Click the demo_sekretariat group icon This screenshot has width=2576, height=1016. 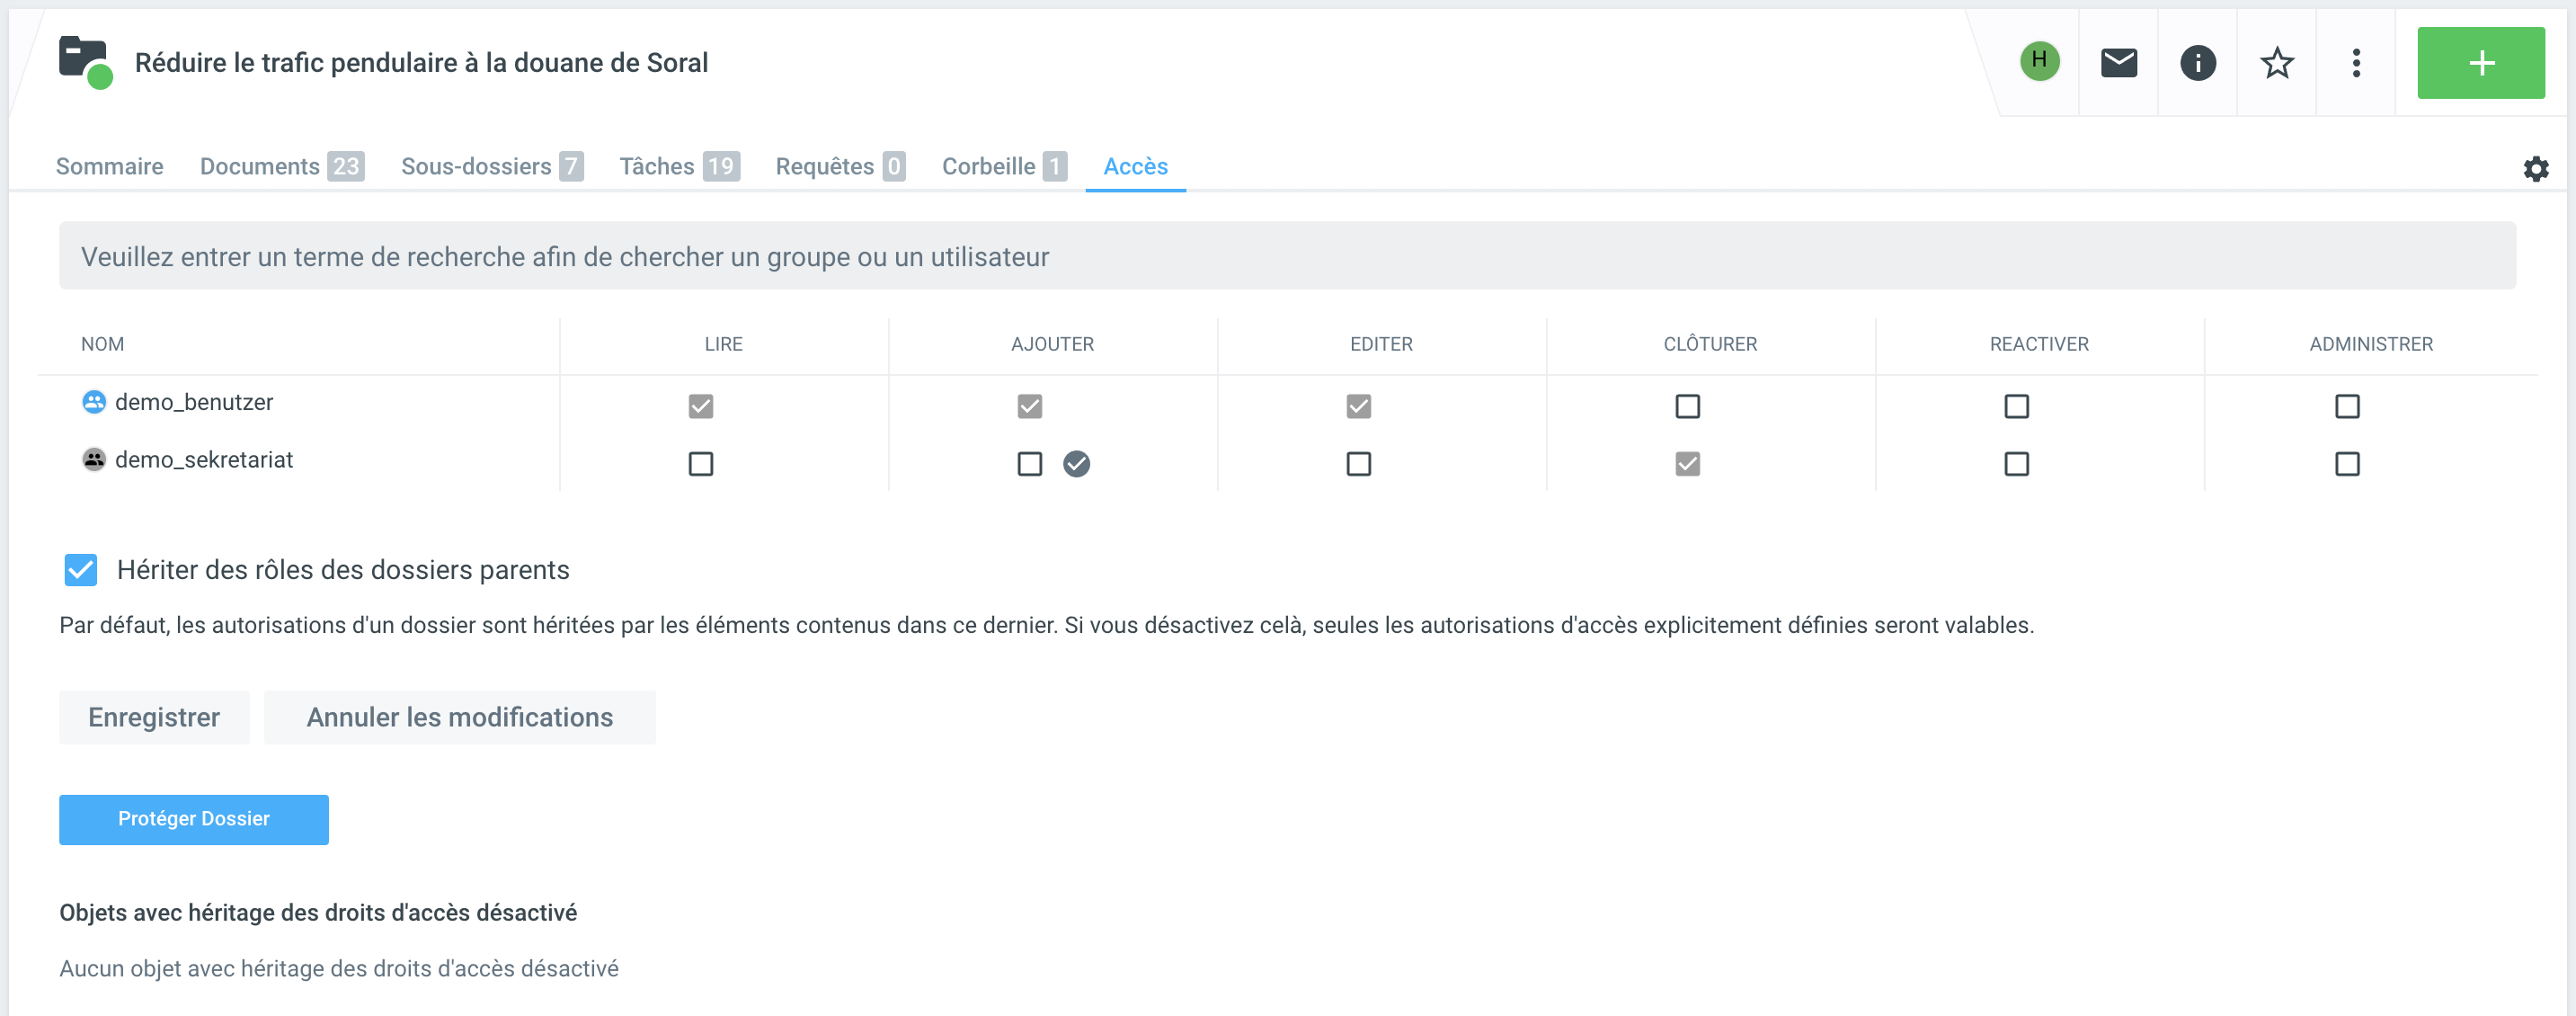(94, 460)
